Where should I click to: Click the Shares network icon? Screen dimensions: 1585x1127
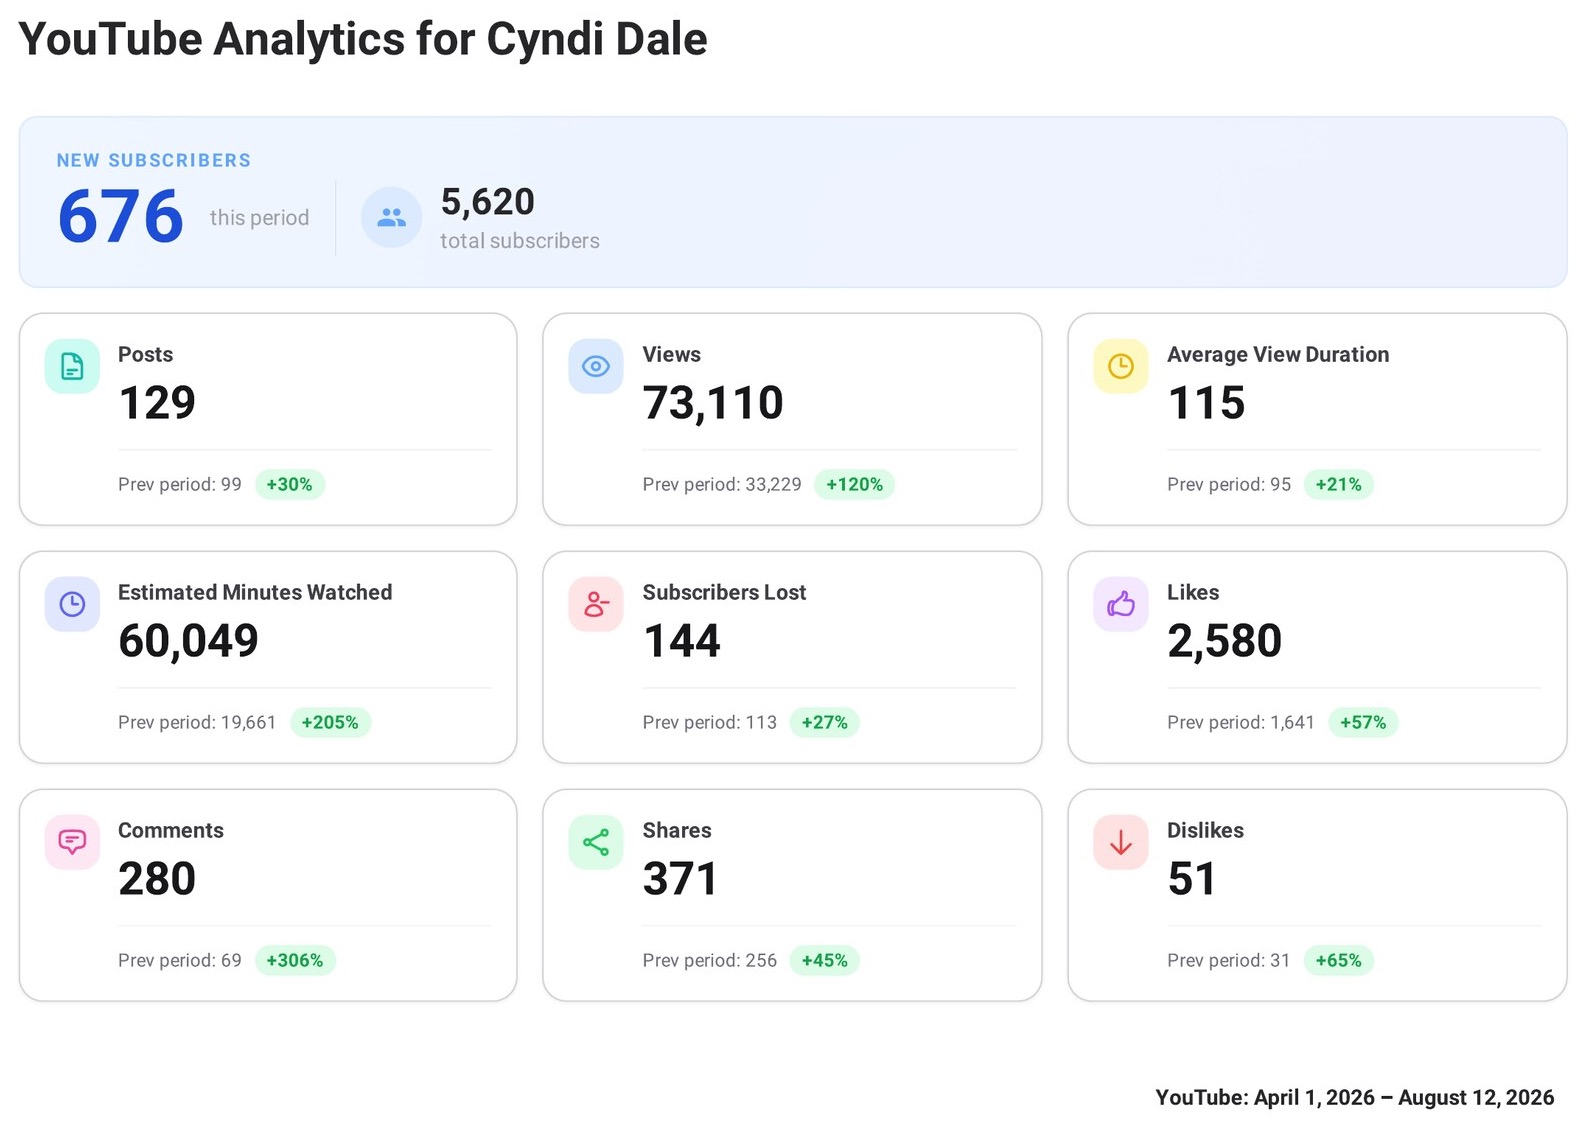(x=596, y=842)
